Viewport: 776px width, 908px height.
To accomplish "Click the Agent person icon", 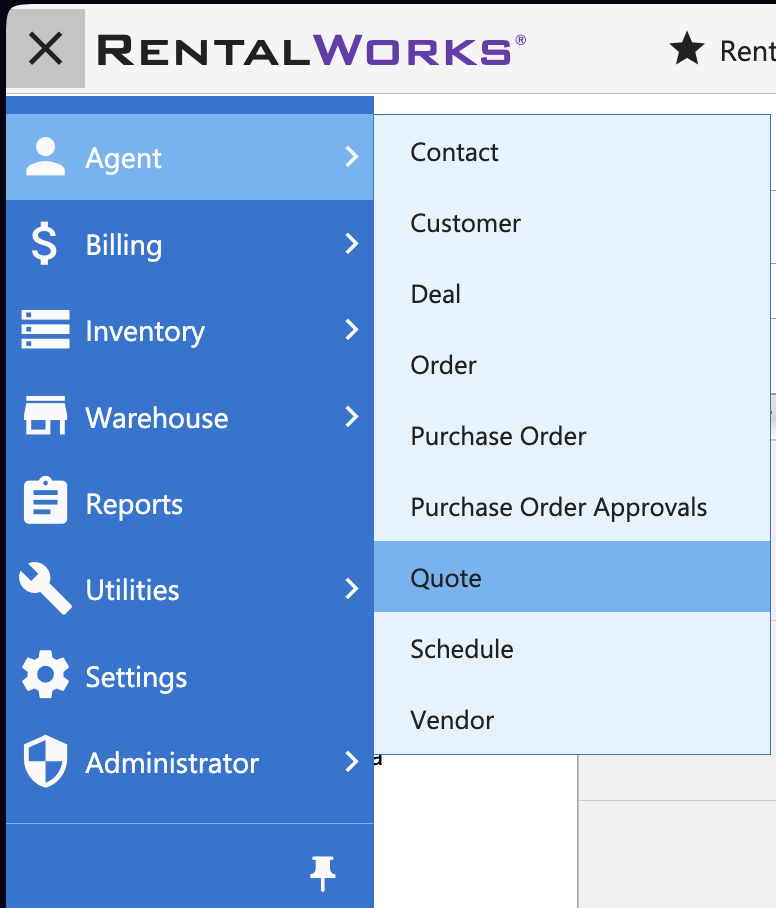I will coord(45,156).
